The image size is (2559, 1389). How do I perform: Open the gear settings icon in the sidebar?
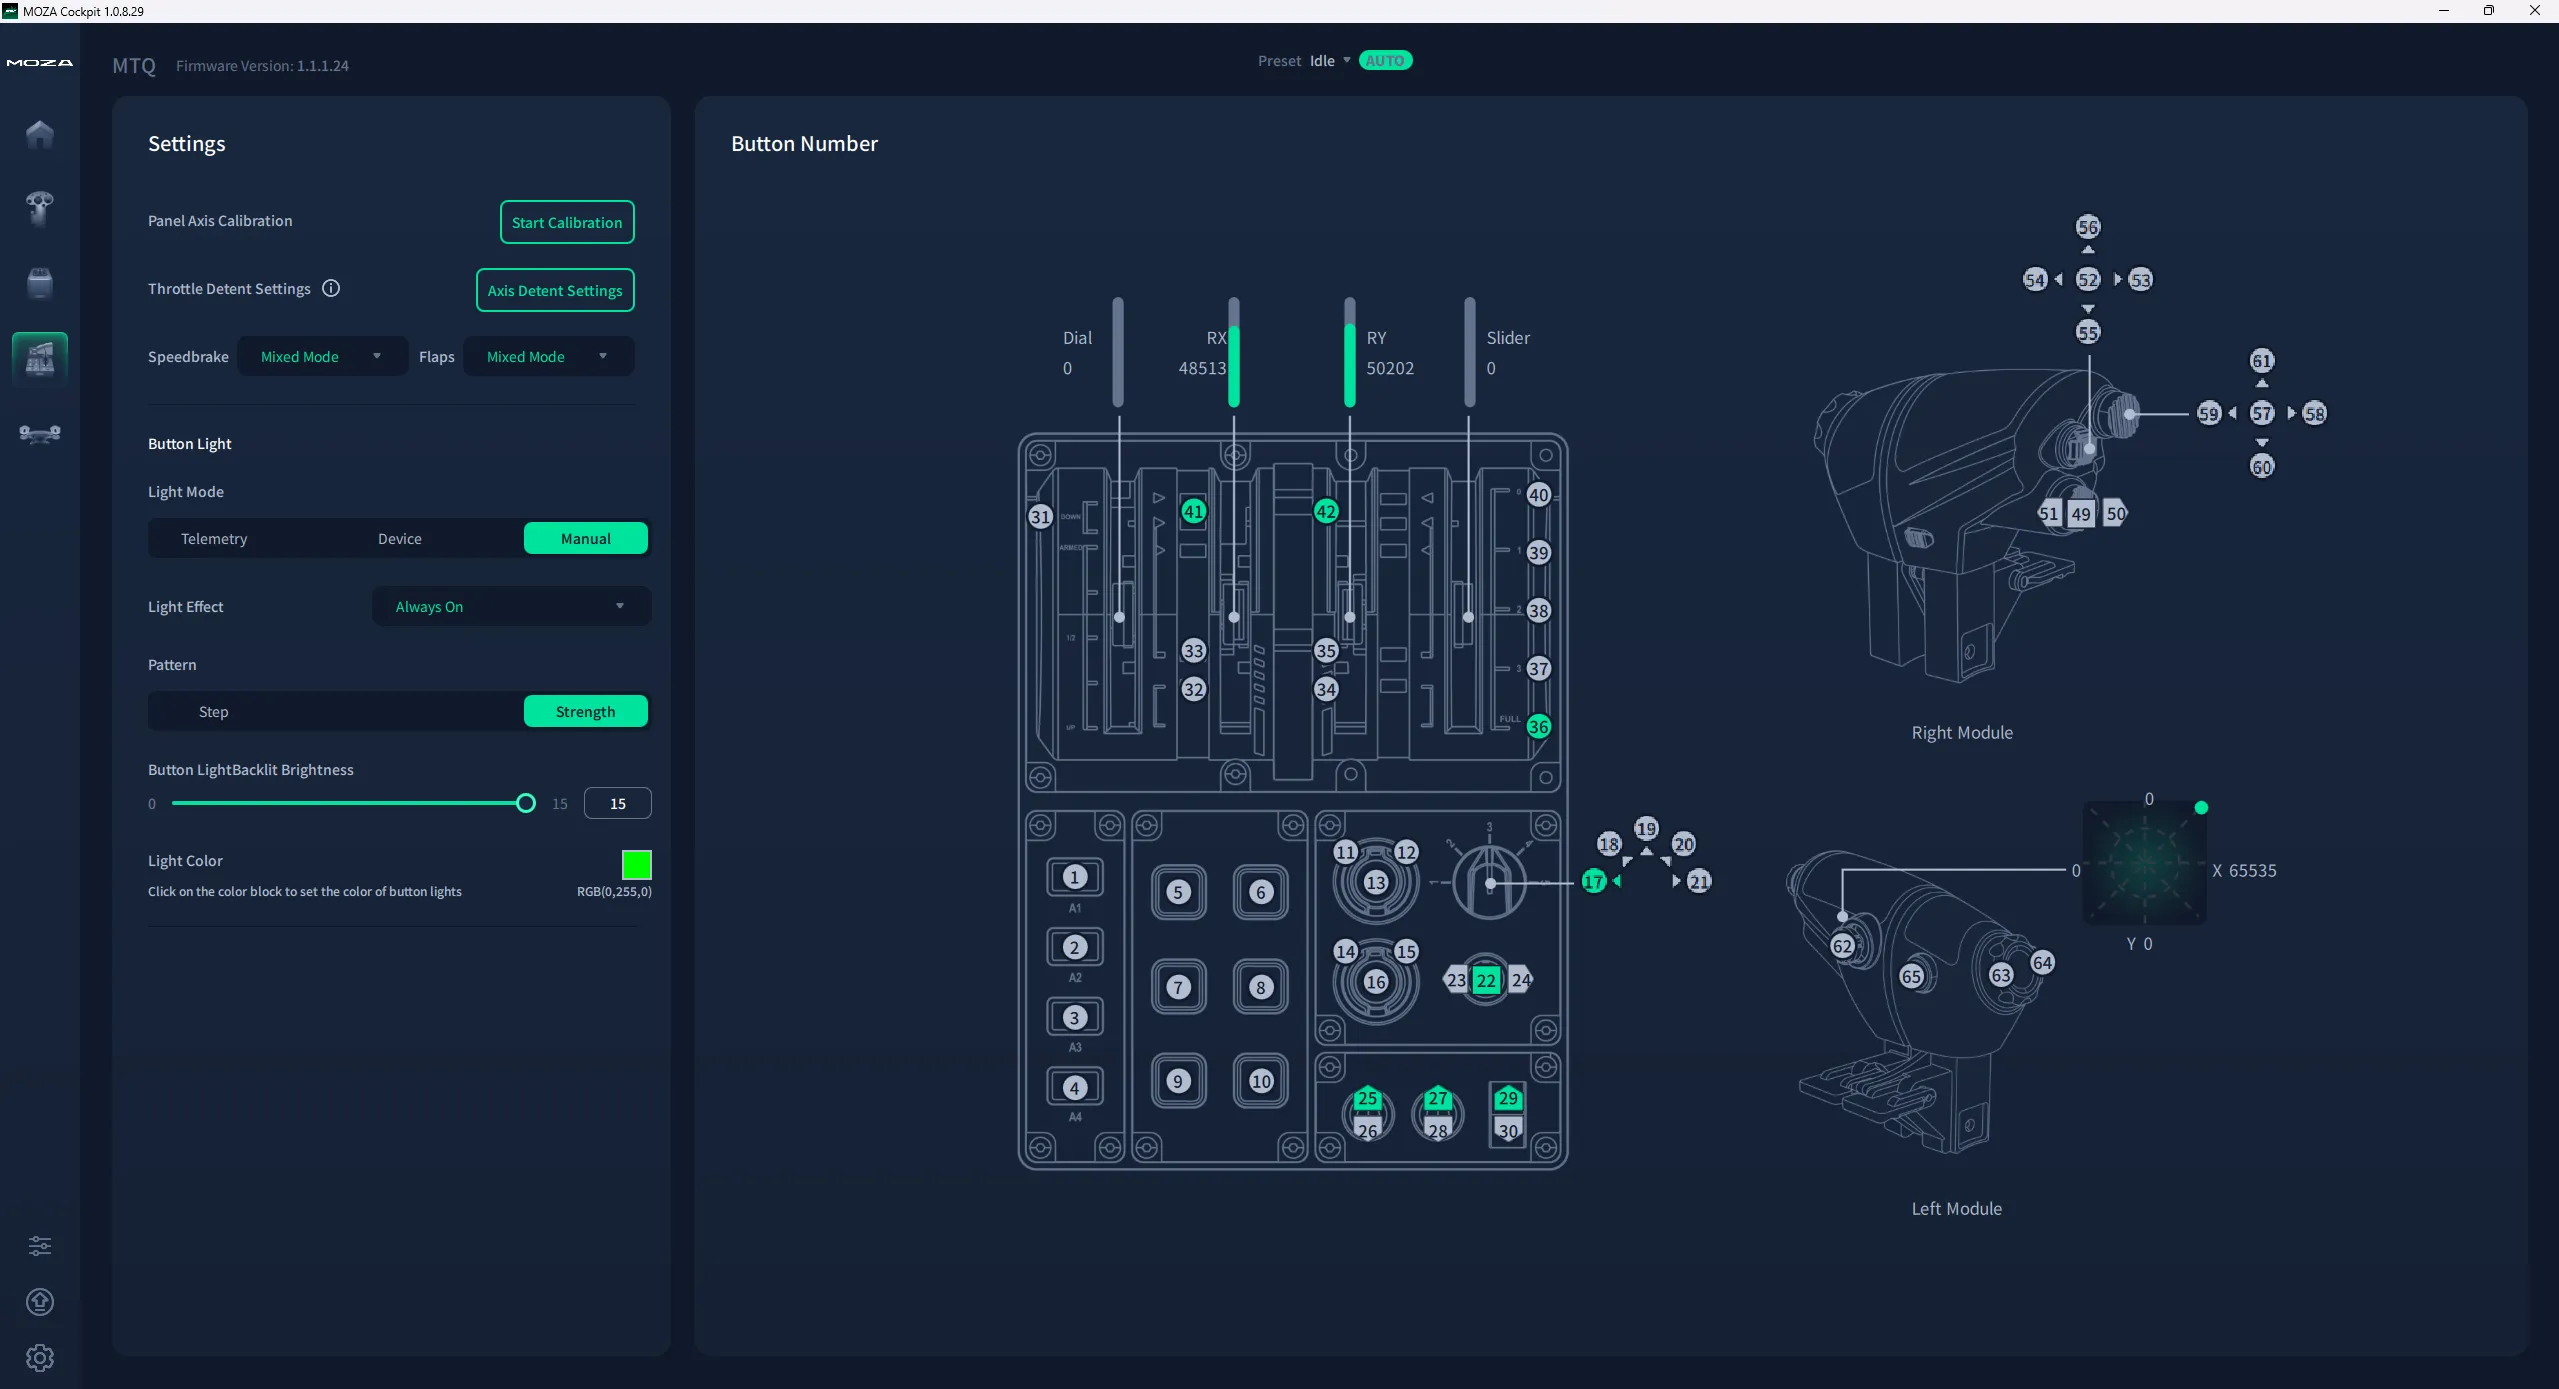(39, 1358)
